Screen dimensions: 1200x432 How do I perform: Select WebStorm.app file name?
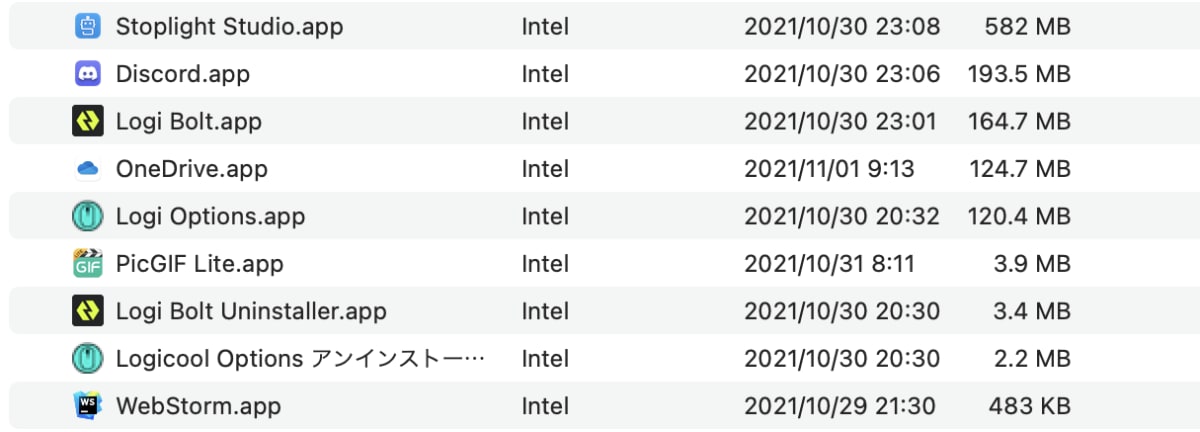pos(198,407)
